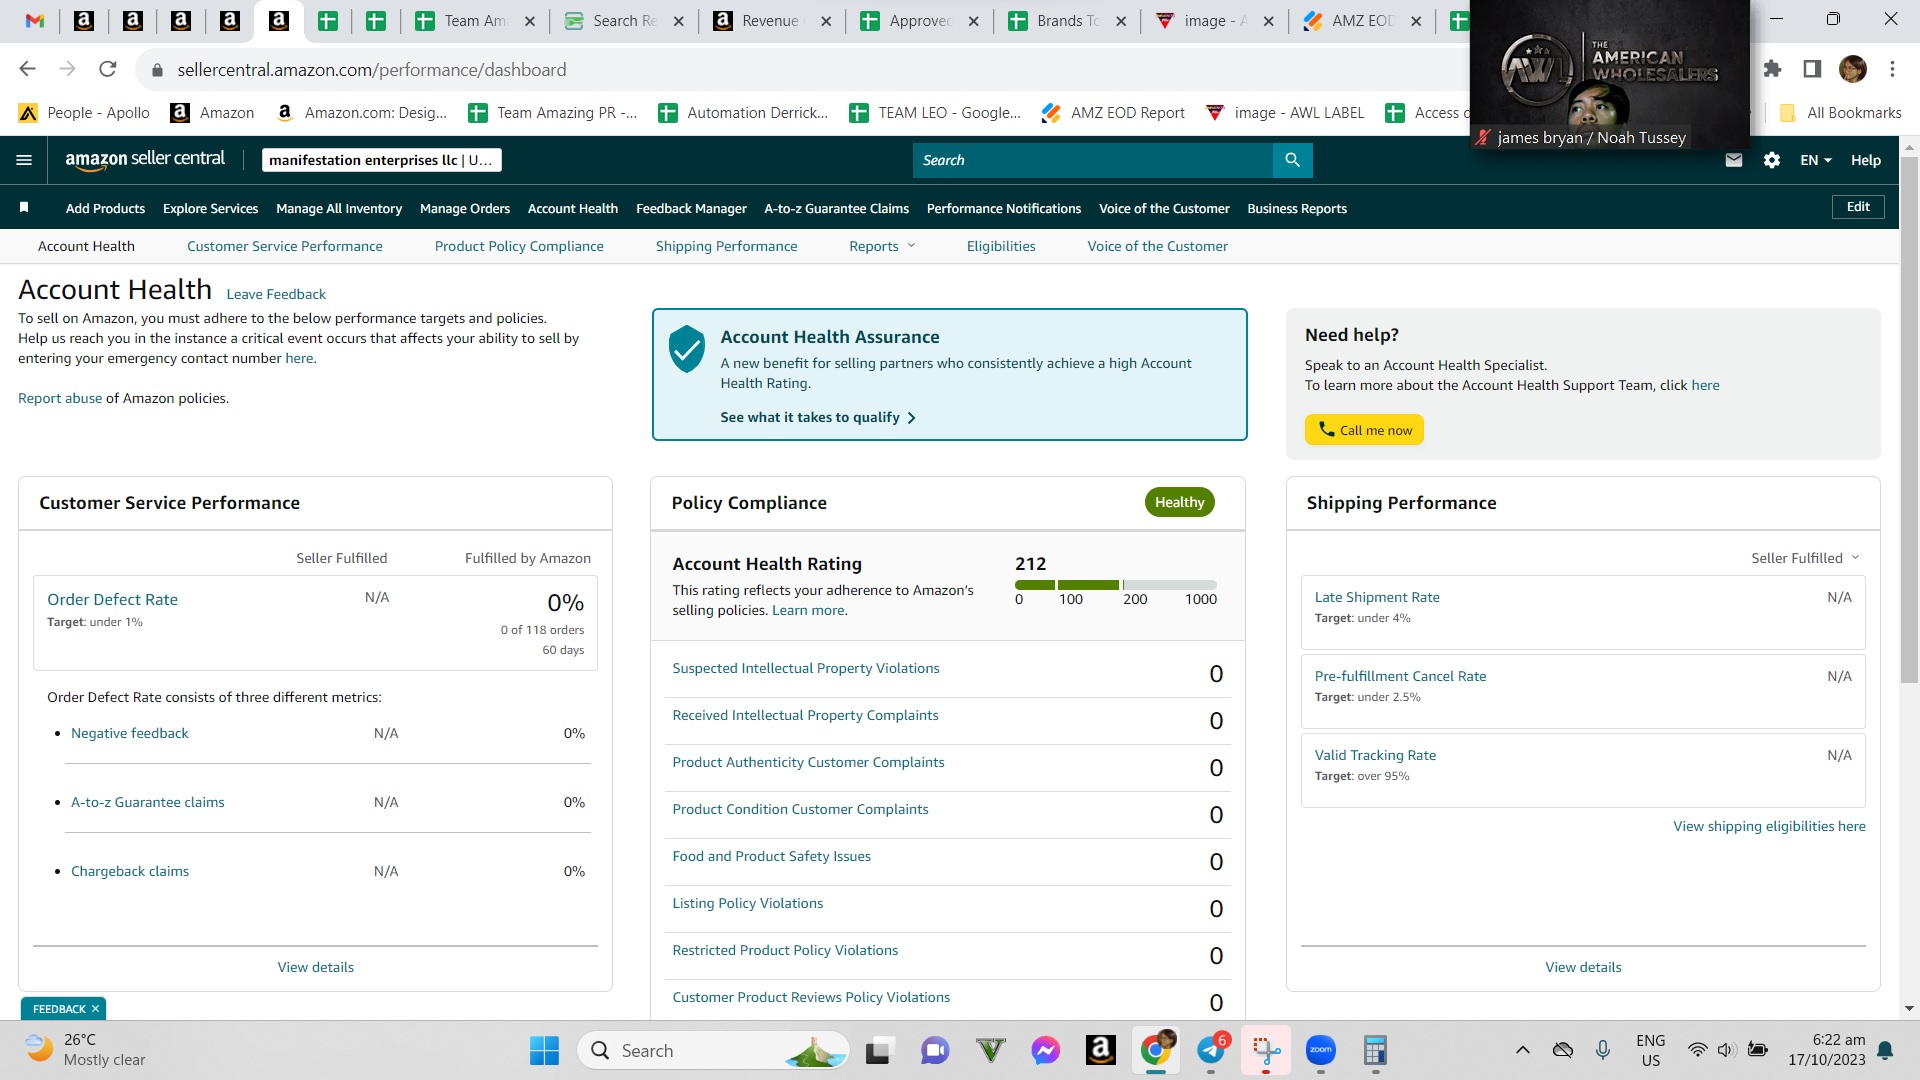The width and height of the screenshot is (1920, 1080).
Task: Open the Eligibilities tab
Action: point(1001,246)
